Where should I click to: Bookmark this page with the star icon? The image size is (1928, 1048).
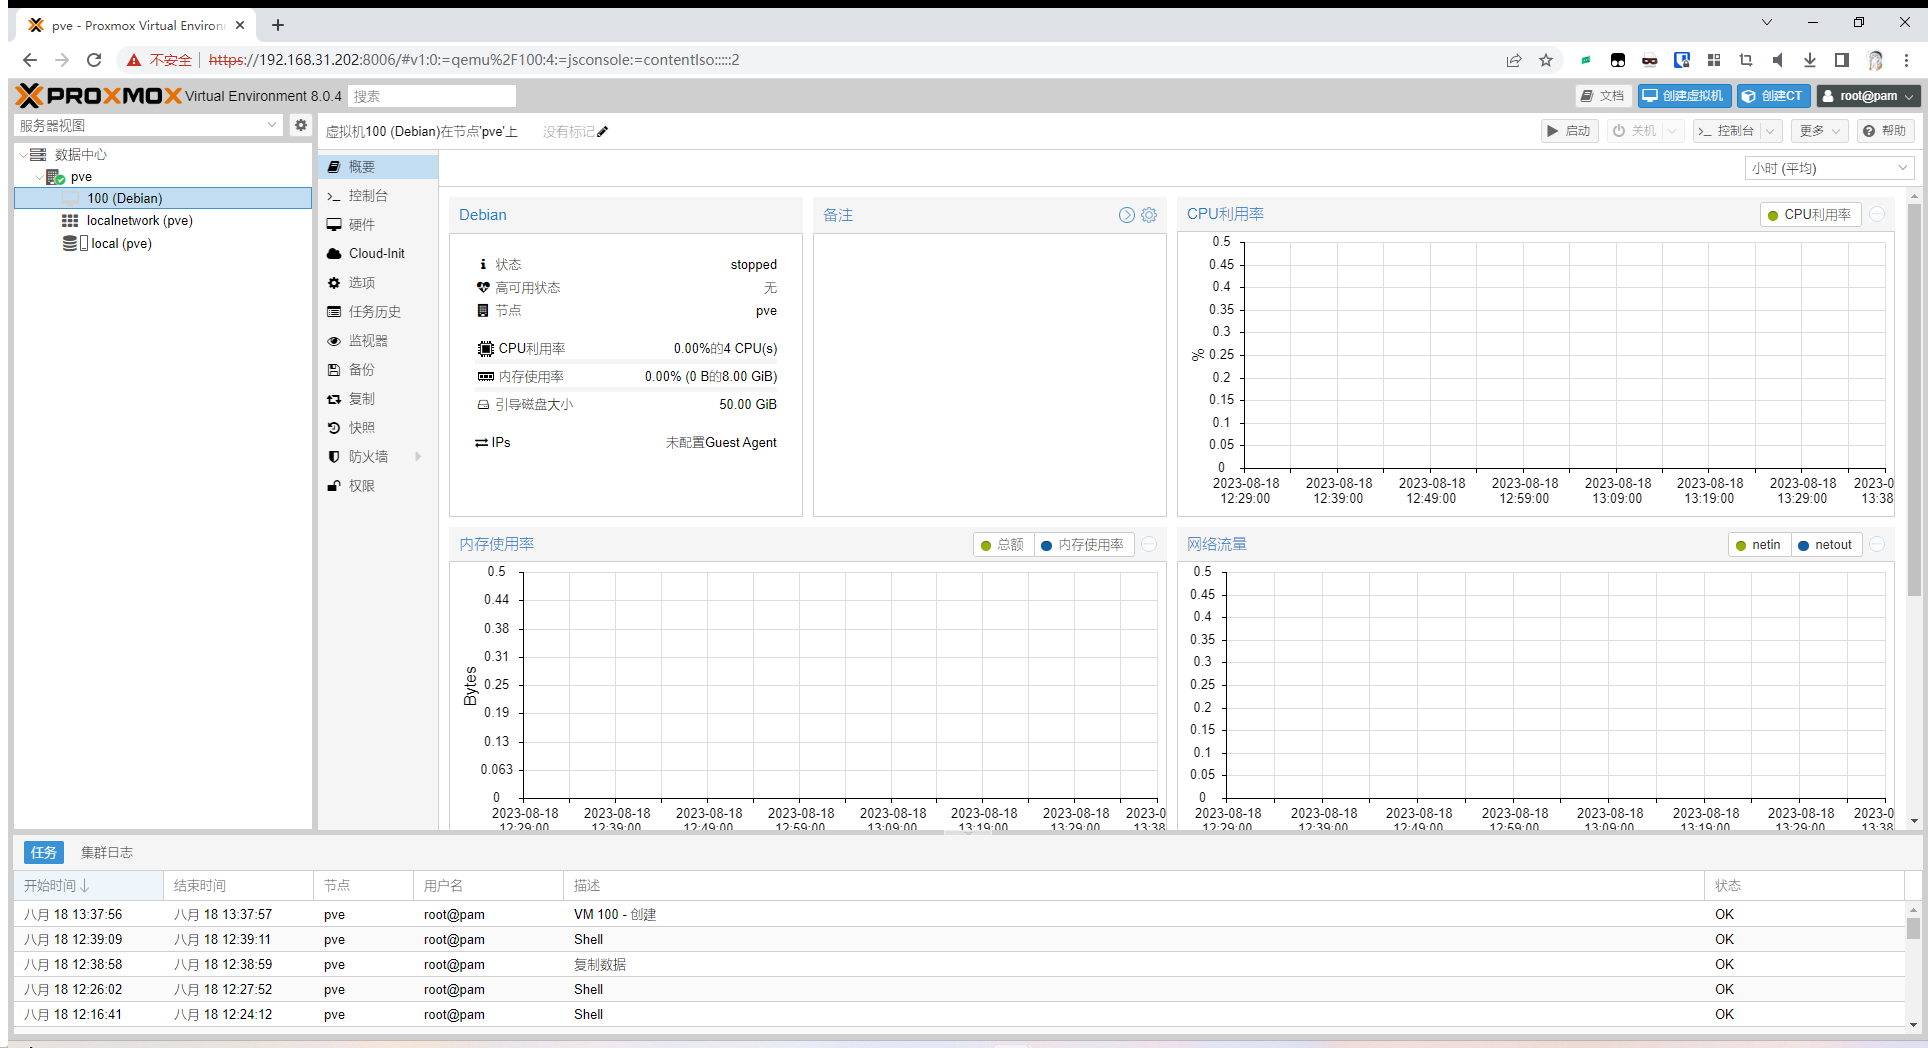tap(1546, 60)
